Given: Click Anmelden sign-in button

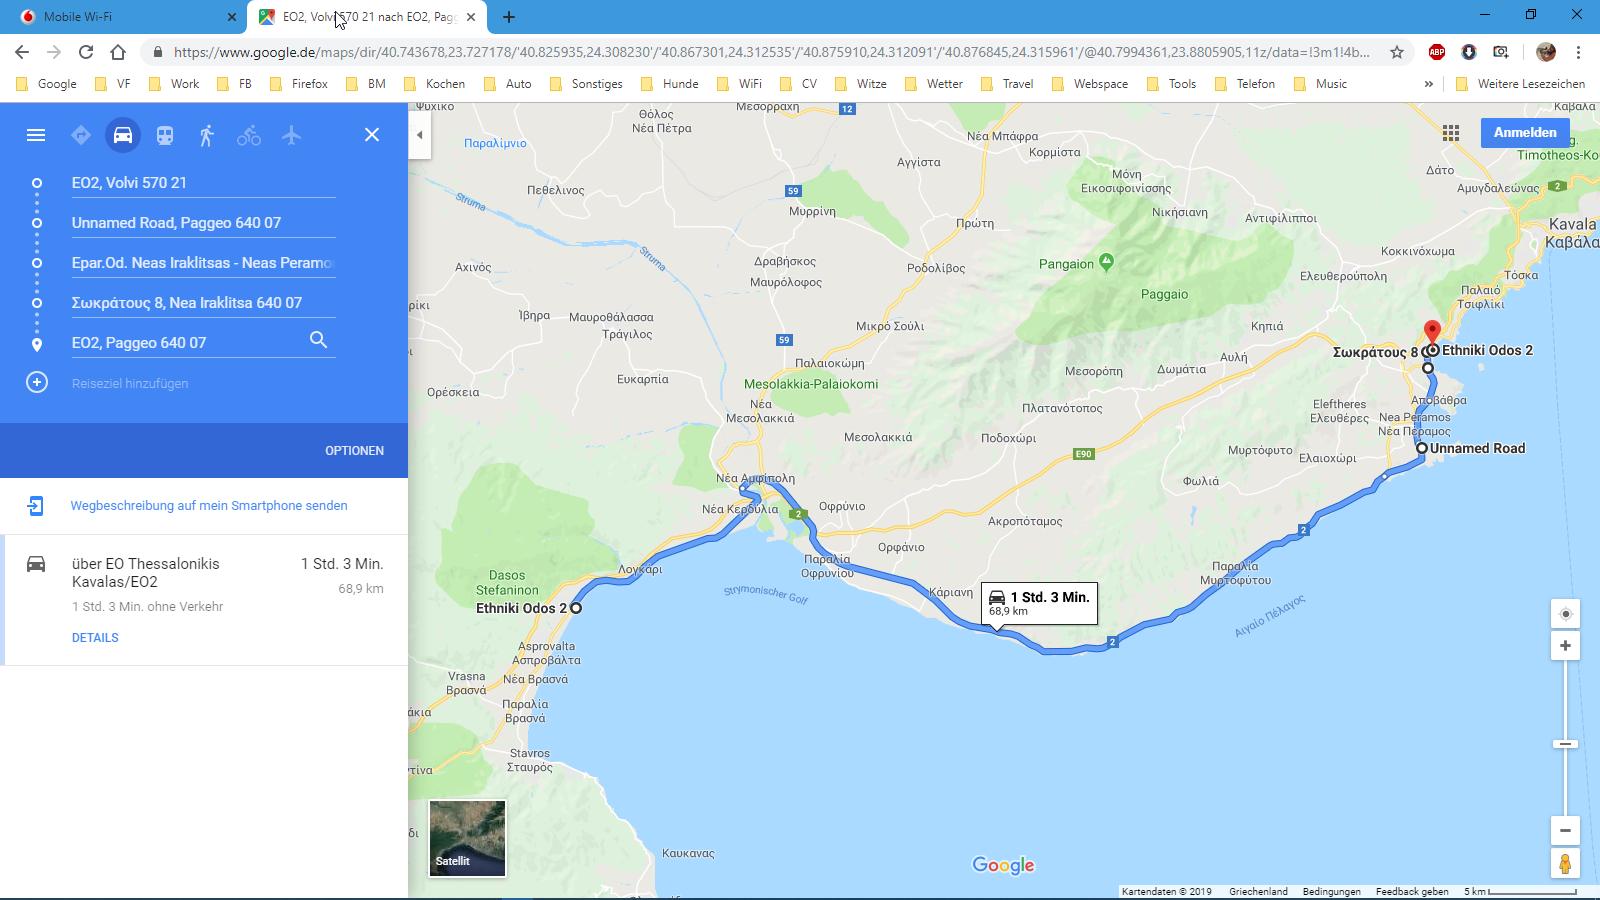Looking at the screenshot, I should click(1525, 133).
